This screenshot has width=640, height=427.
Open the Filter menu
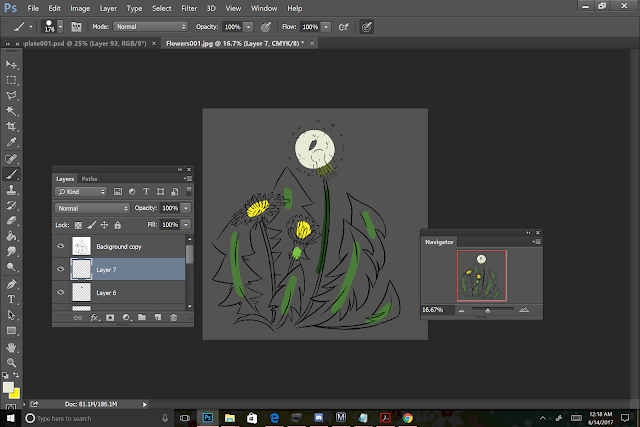click(189, 8)
